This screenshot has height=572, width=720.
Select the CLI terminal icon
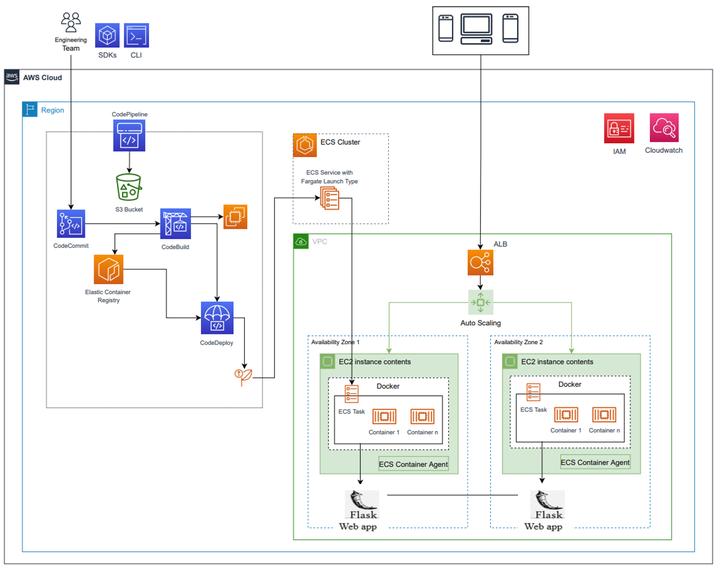coord(136,35)
